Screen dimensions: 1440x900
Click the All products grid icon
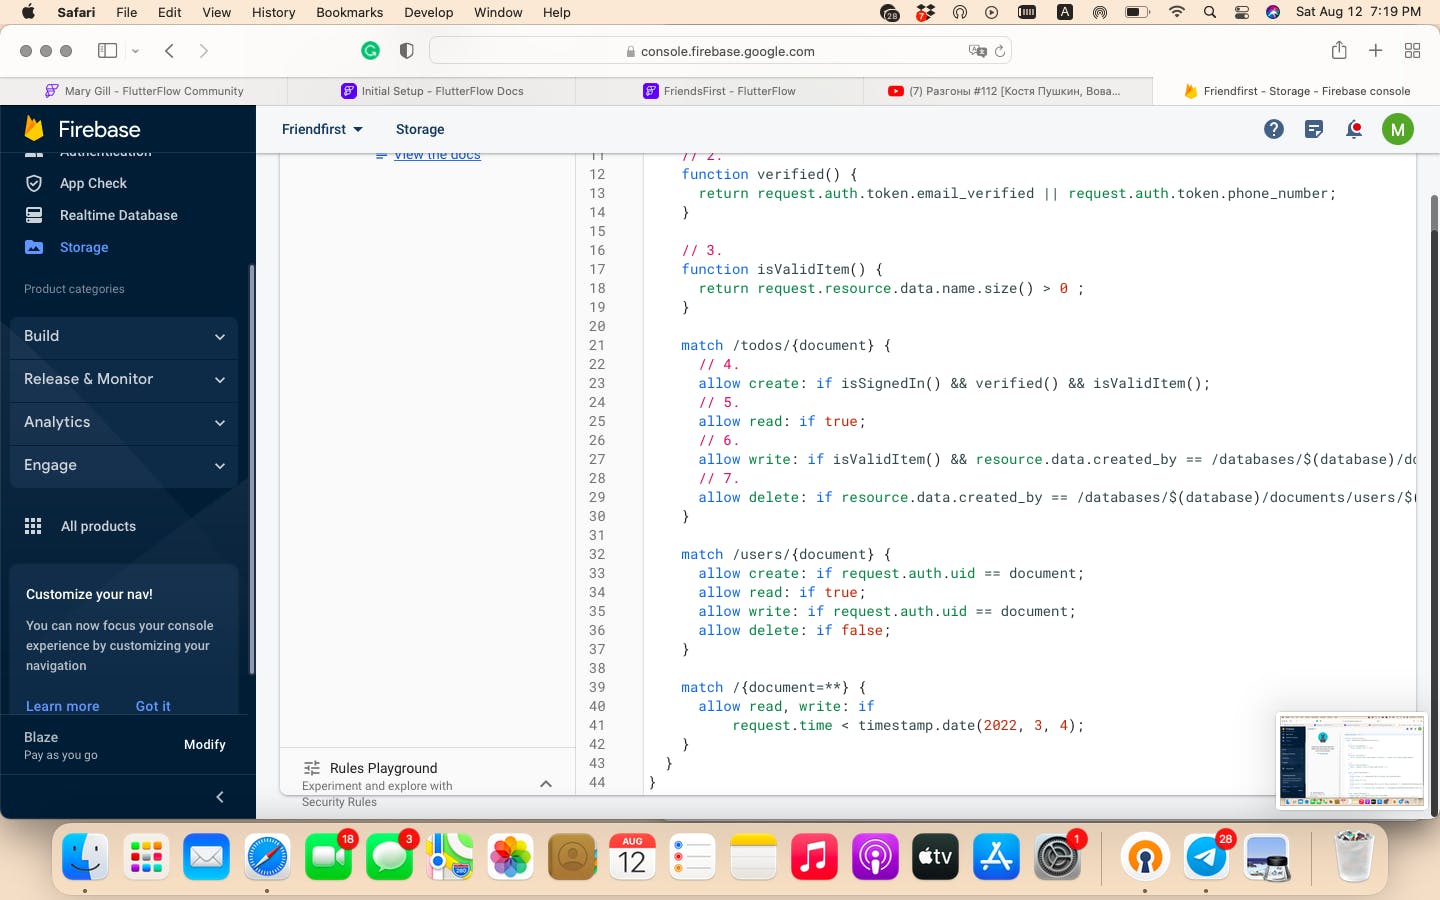[x=33, y=526]
